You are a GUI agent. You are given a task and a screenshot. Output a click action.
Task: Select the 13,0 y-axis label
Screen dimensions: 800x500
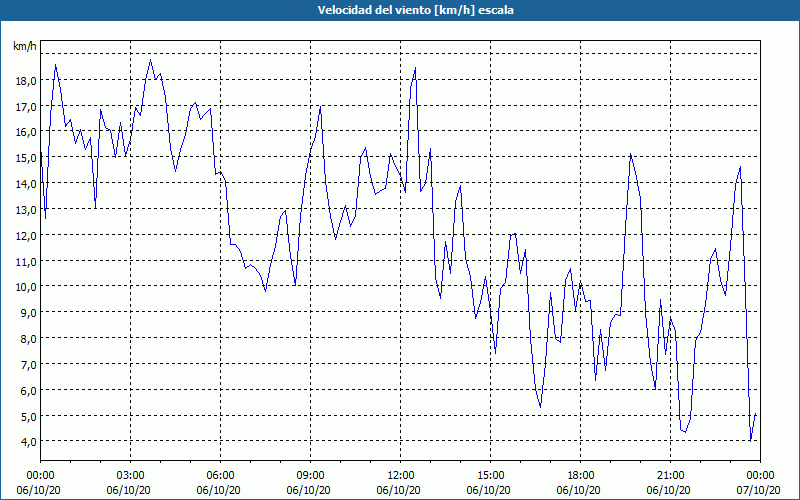pos(28,210)
